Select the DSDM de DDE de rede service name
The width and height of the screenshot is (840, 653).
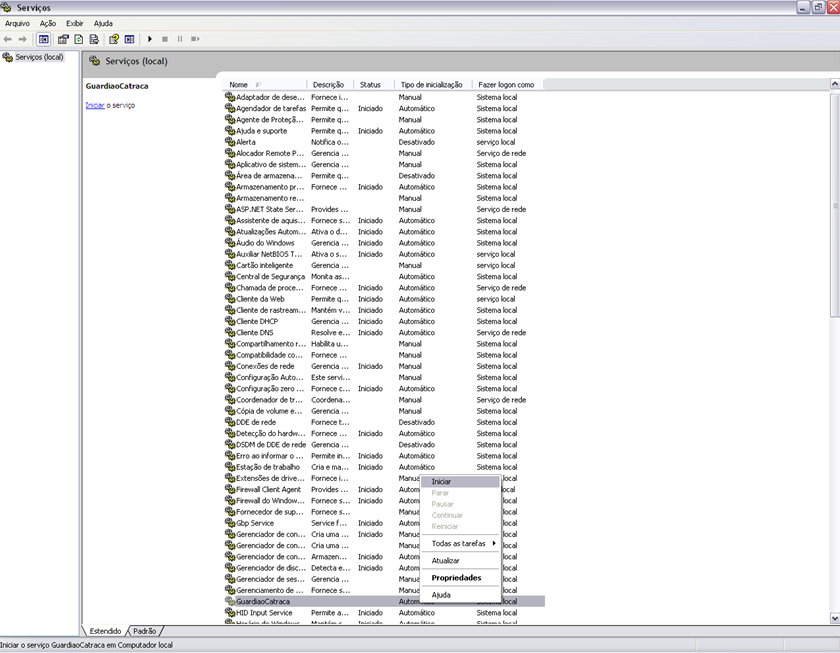click(271, 445)
